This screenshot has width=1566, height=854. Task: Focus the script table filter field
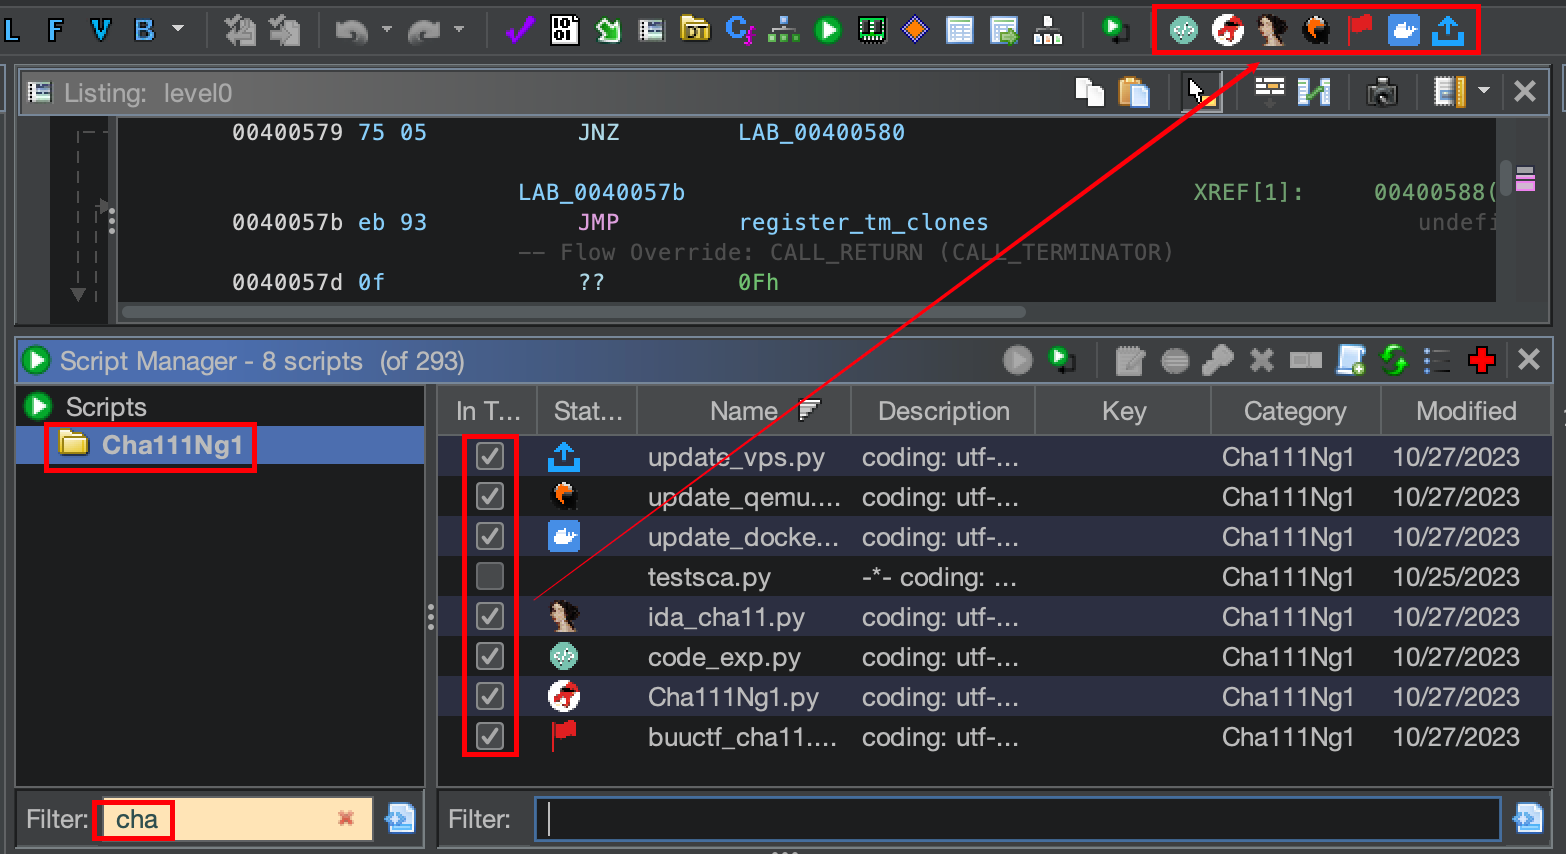coord(1018,818)
